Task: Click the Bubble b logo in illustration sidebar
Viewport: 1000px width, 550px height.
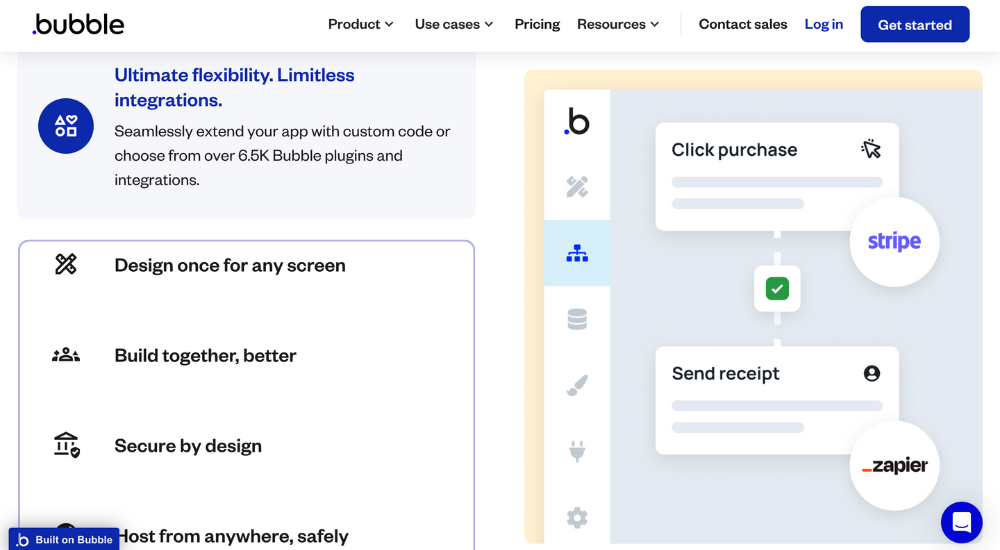Action: coord(577,121)
